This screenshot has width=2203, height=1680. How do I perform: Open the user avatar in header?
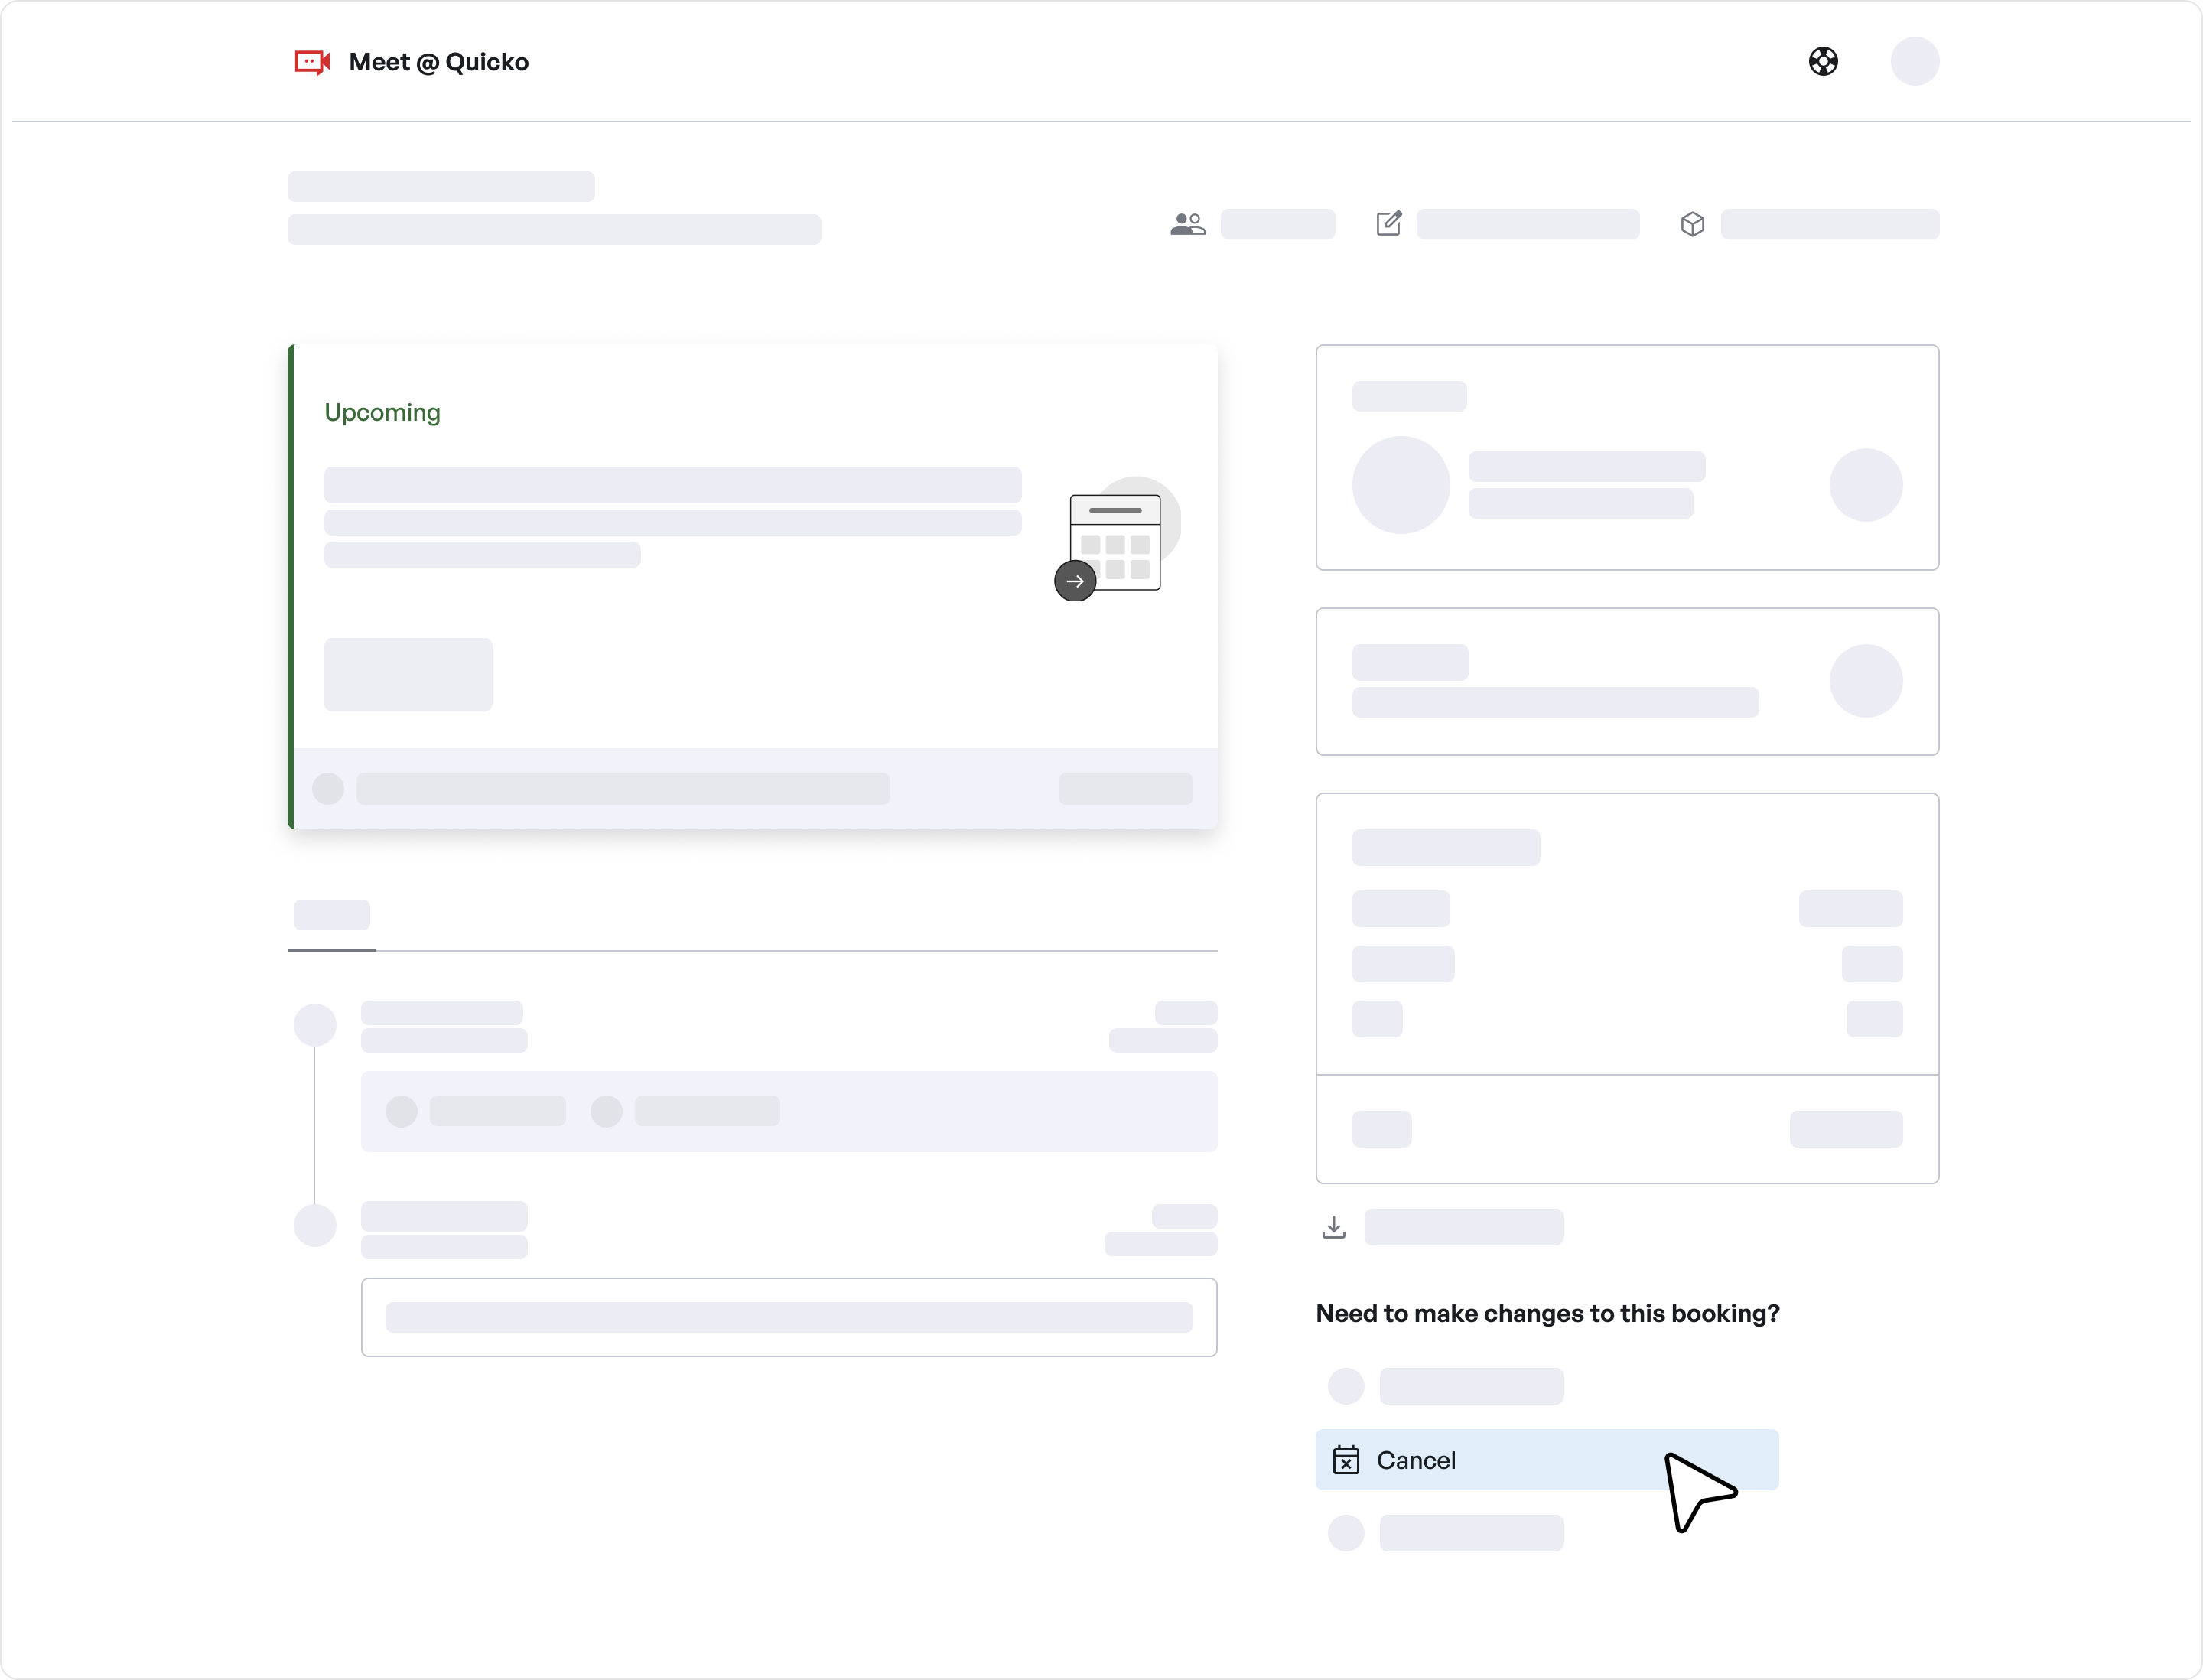point(1914,61)
